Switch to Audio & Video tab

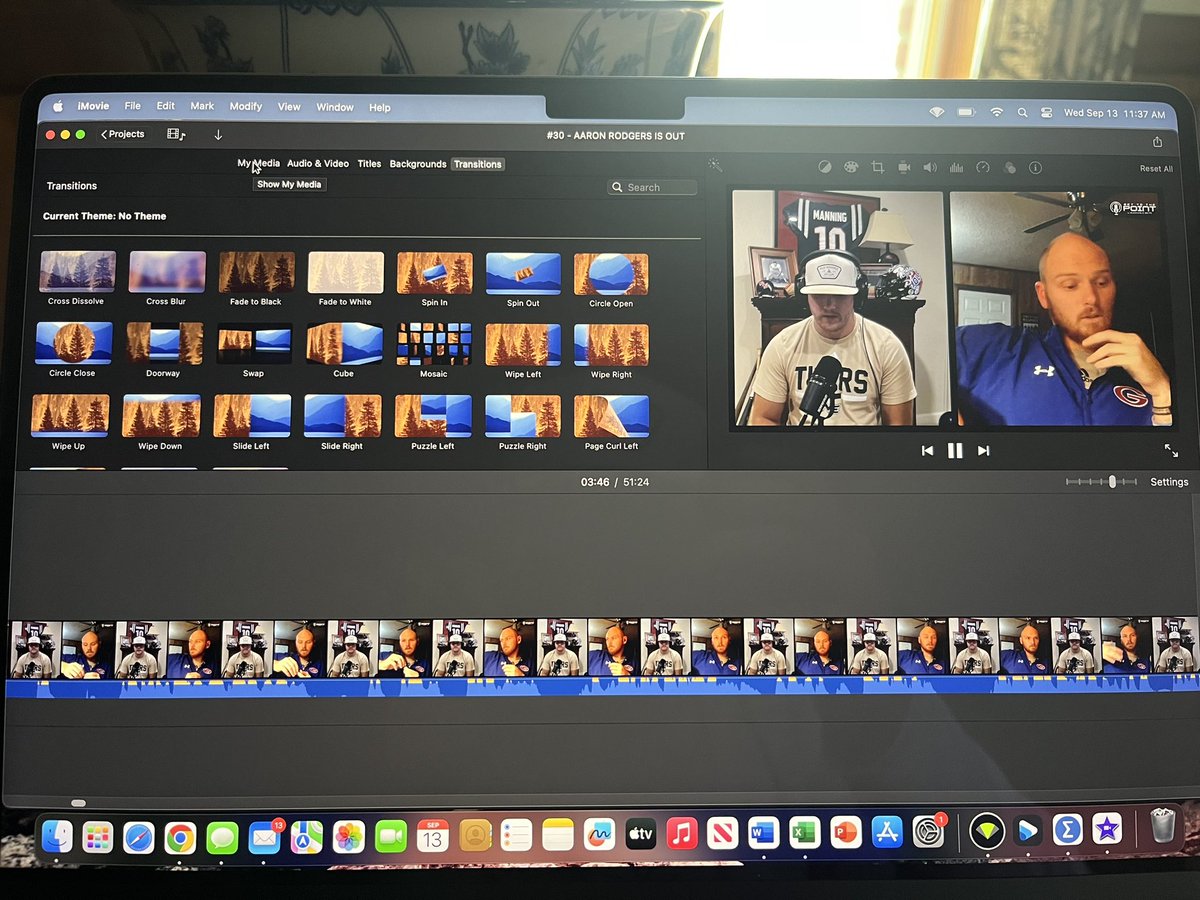(x=318, y=163)
